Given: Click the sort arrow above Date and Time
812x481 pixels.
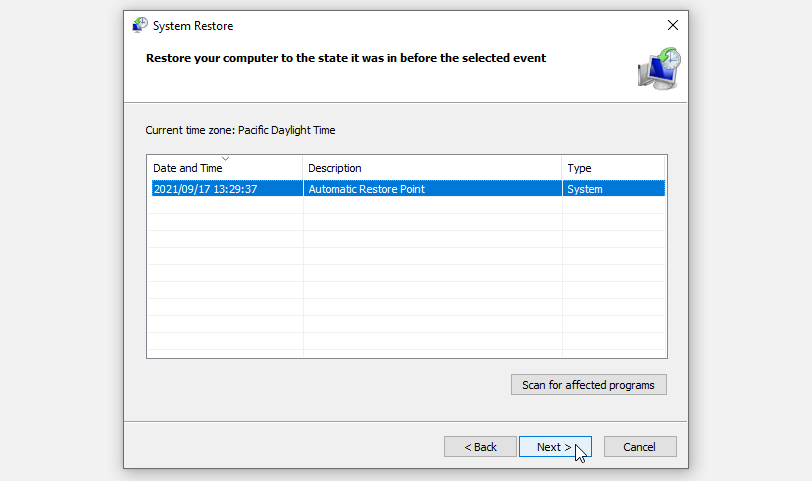Looking at the screenshot, I should point(225,158).
